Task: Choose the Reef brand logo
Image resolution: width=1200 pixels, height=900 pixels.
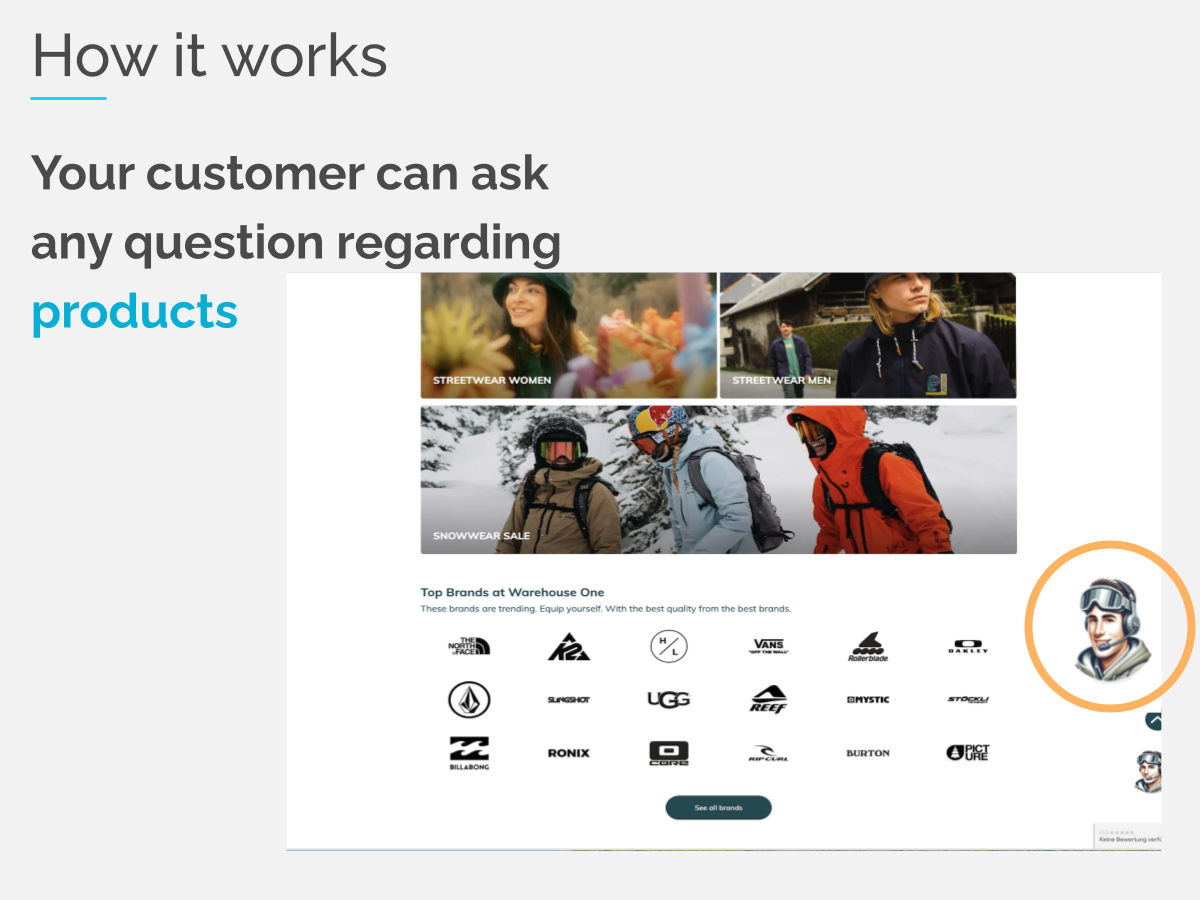Action: click(x=768, y=699)
